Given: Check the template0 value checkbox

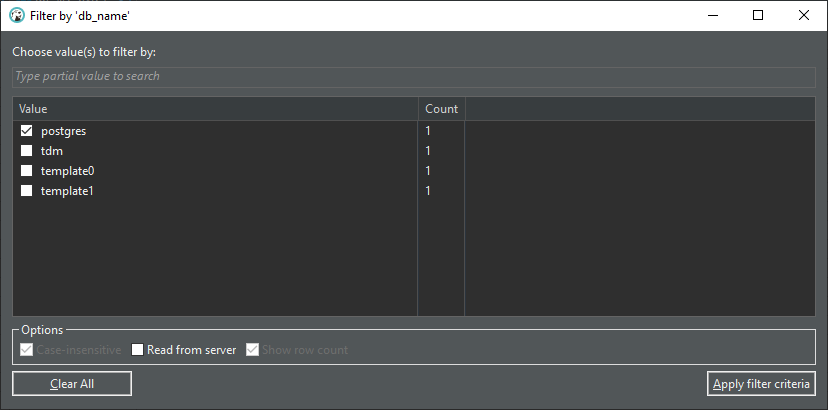Looking at the screenshot, I should click(26, 171).
